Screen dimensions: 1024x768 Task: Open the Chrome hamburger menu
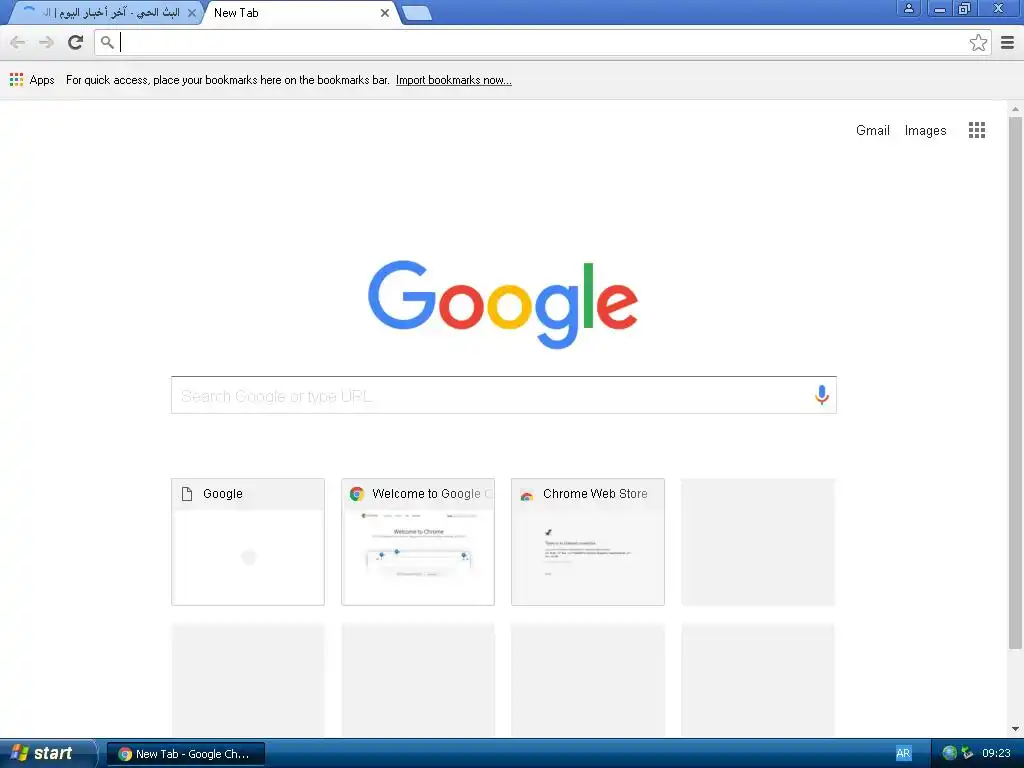pyautogui.click(x=1008, y=42)
